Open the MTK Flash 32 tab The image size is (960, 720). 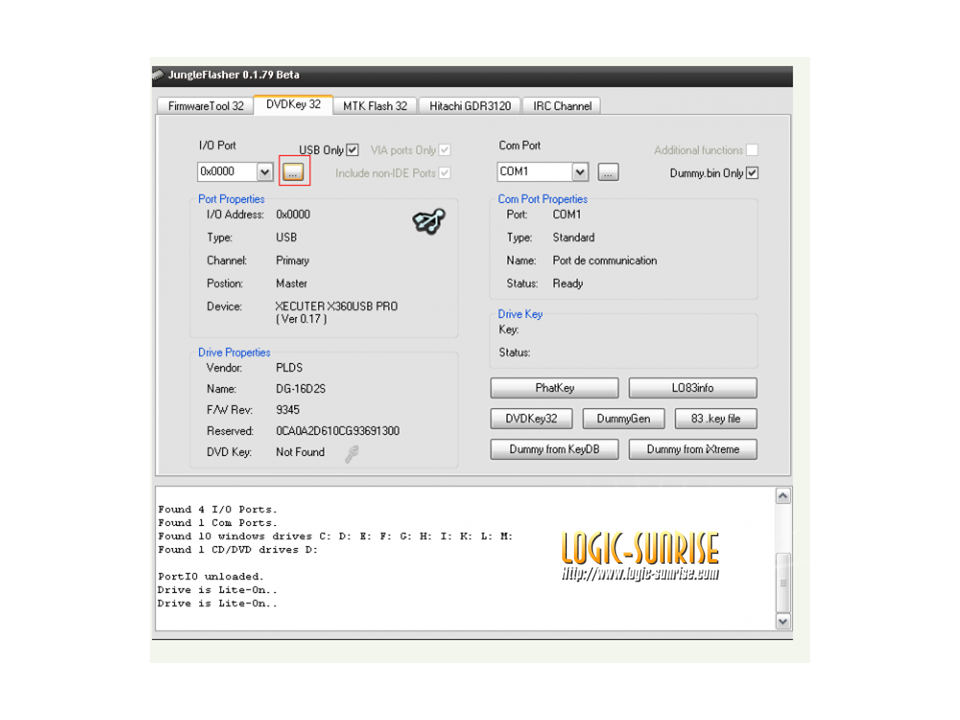point(375,106)
